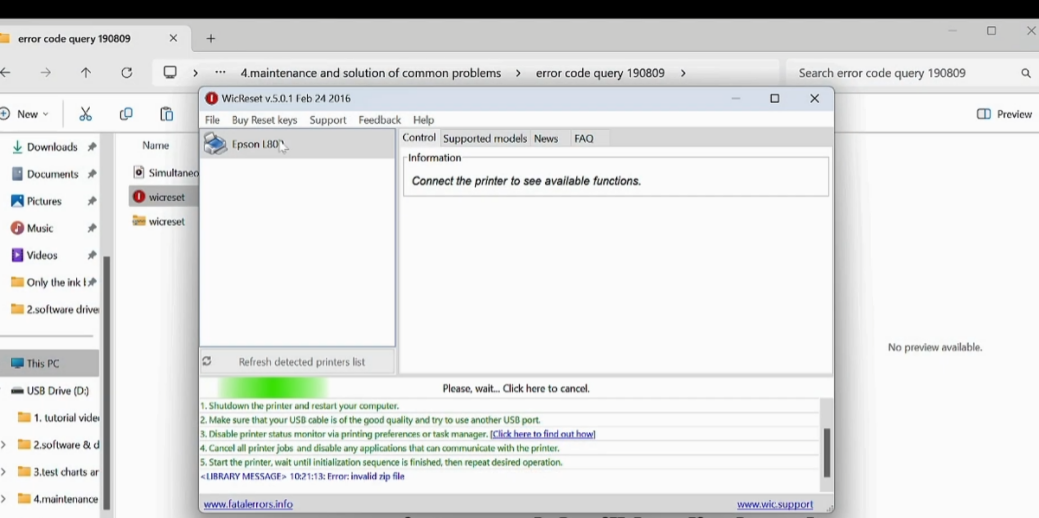The image size is (1039, 518).
Task: Open the New dropdown in Explorer
Action: pos(25,114)
